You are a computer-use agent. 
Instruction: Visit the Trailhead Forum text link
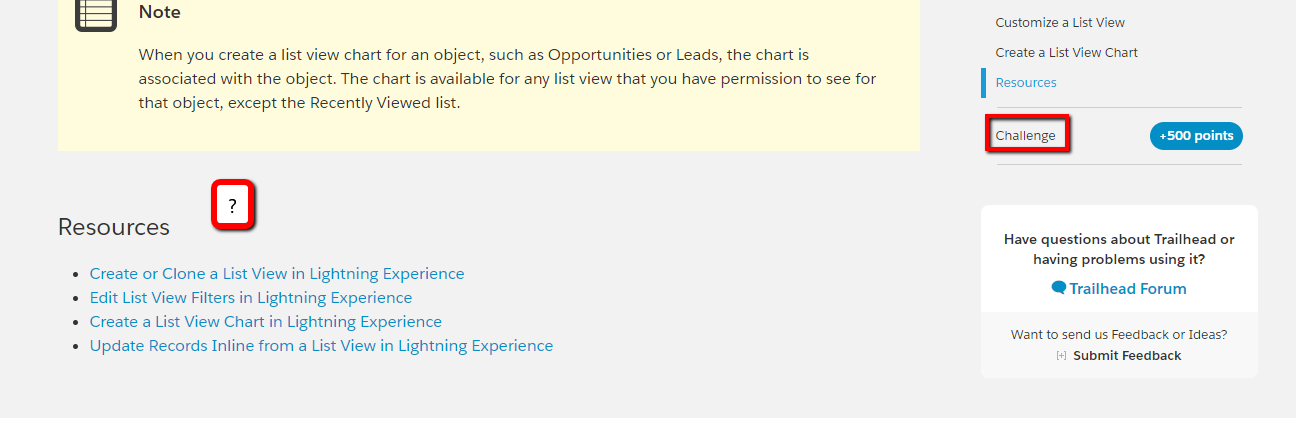[1128, 288]
